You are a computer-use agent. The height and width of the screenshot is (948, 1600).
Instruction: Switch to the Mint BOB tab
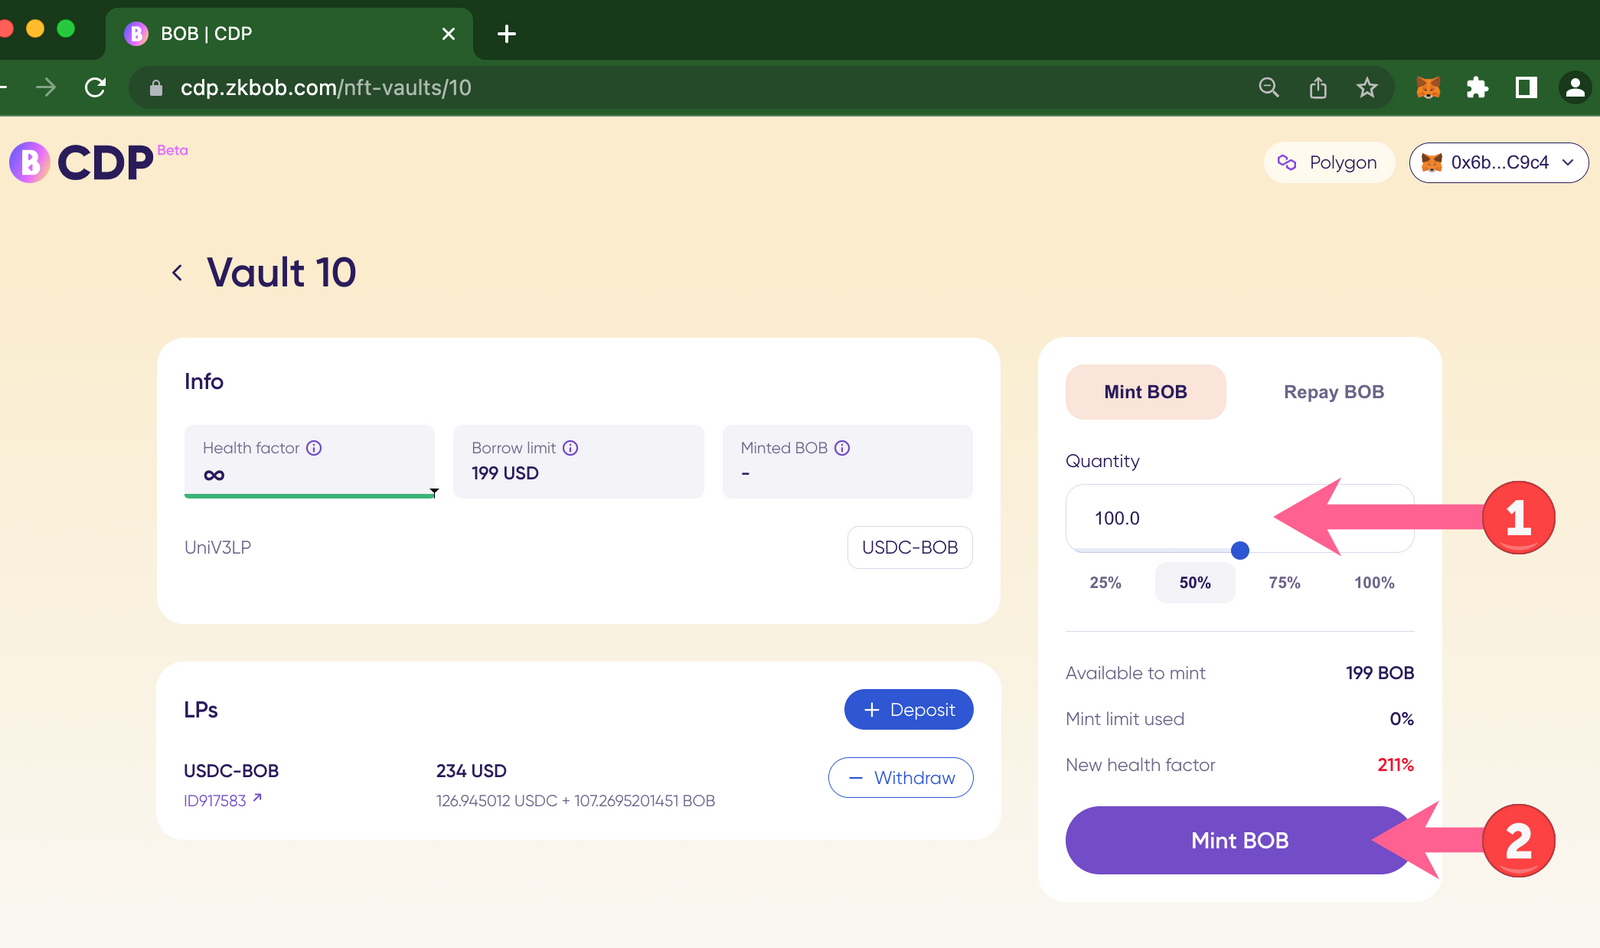(x=1146, y=392)
